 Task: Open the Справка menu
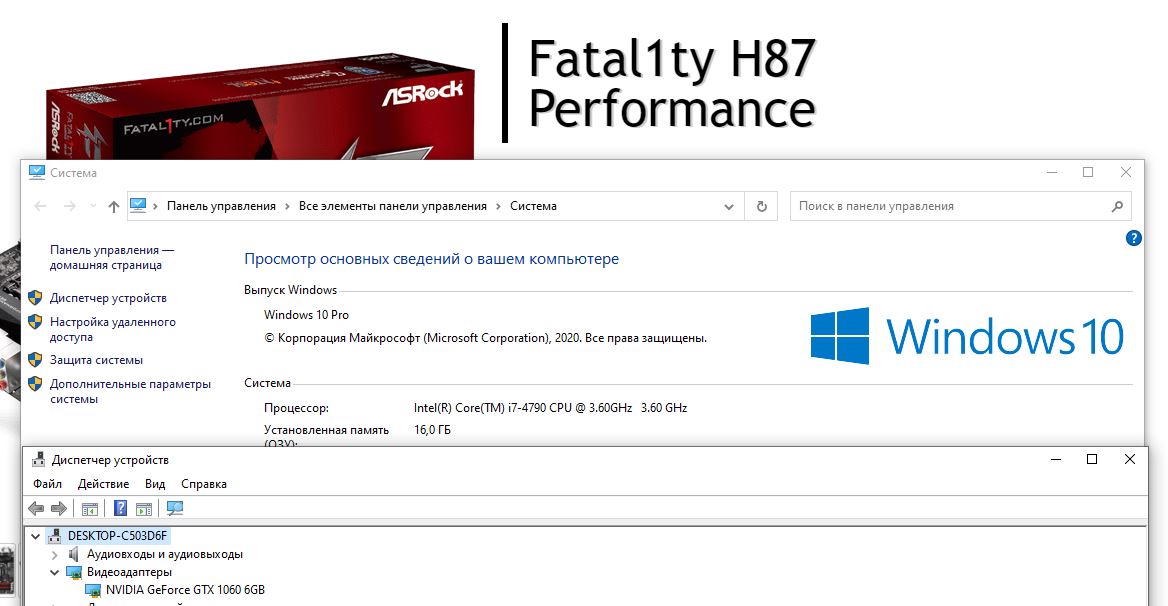point(203,484)
